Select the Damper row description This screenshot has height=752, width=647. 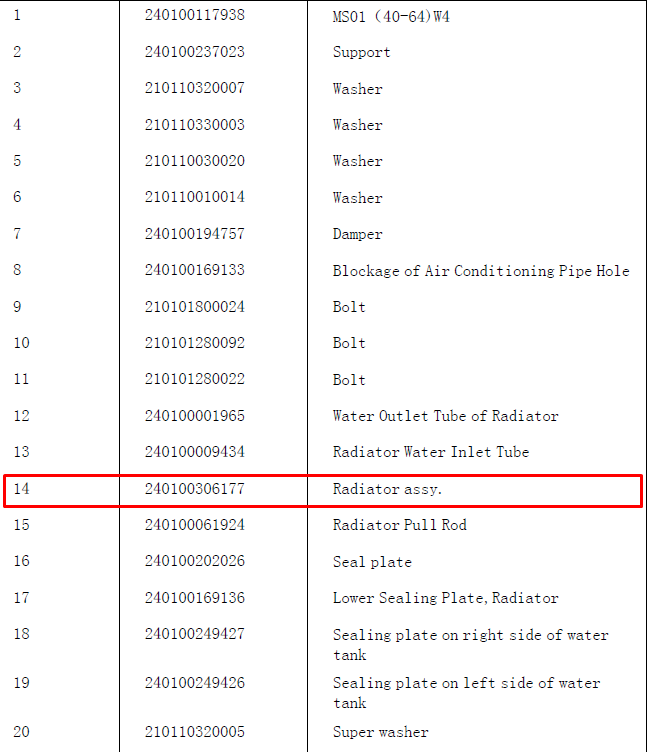(x=357, y=235)
